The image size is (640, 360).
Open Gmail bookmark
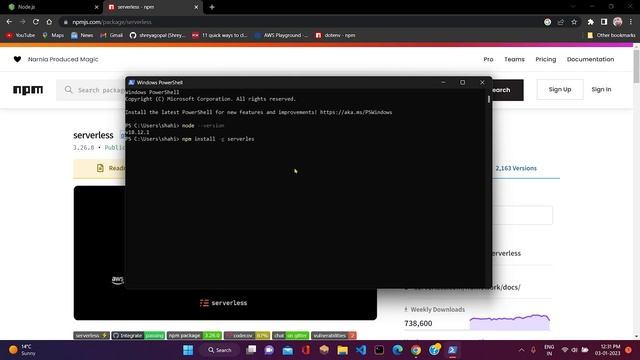point(111,36)
